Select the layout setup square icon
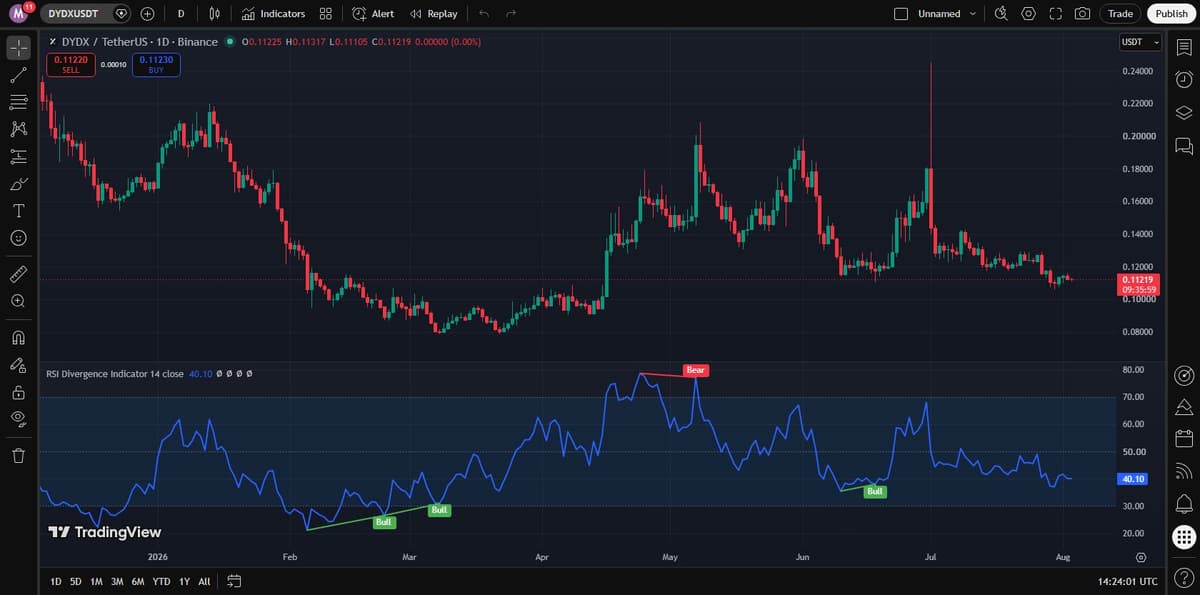 900,14
